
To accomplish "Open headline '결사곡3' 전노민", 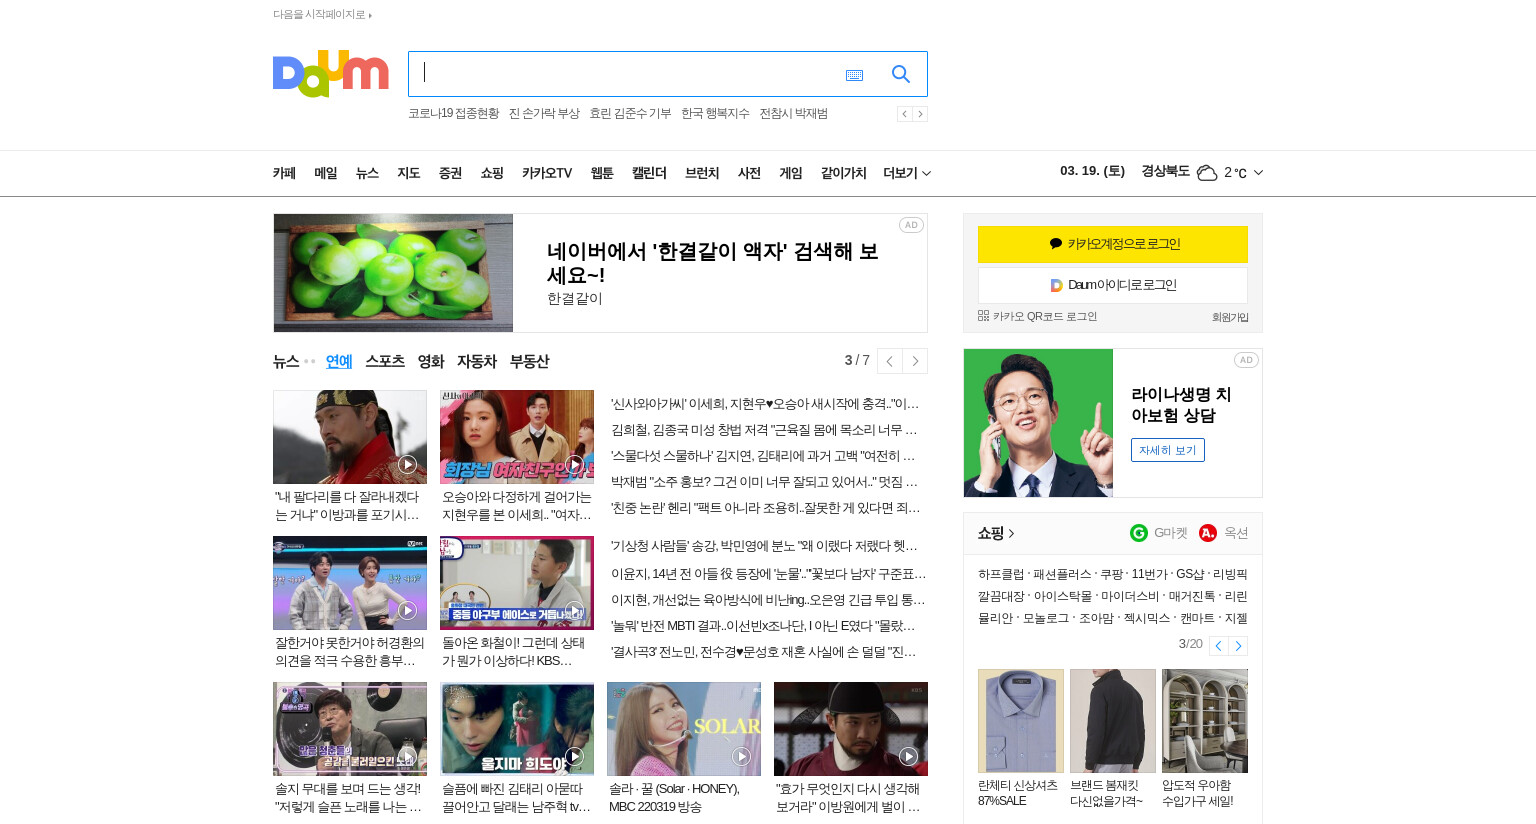I will (765, 652).
